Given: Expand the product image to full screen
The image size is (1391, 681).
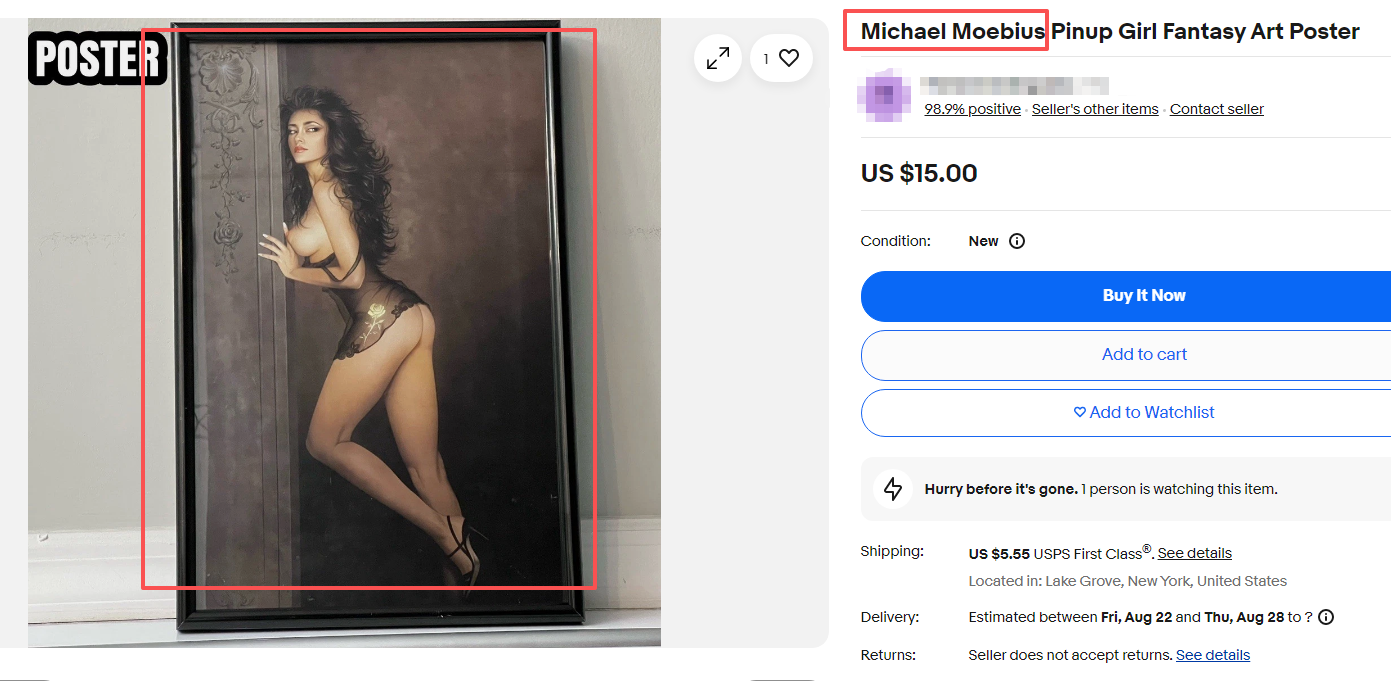Looking at the screenshot, I should 718,59.
